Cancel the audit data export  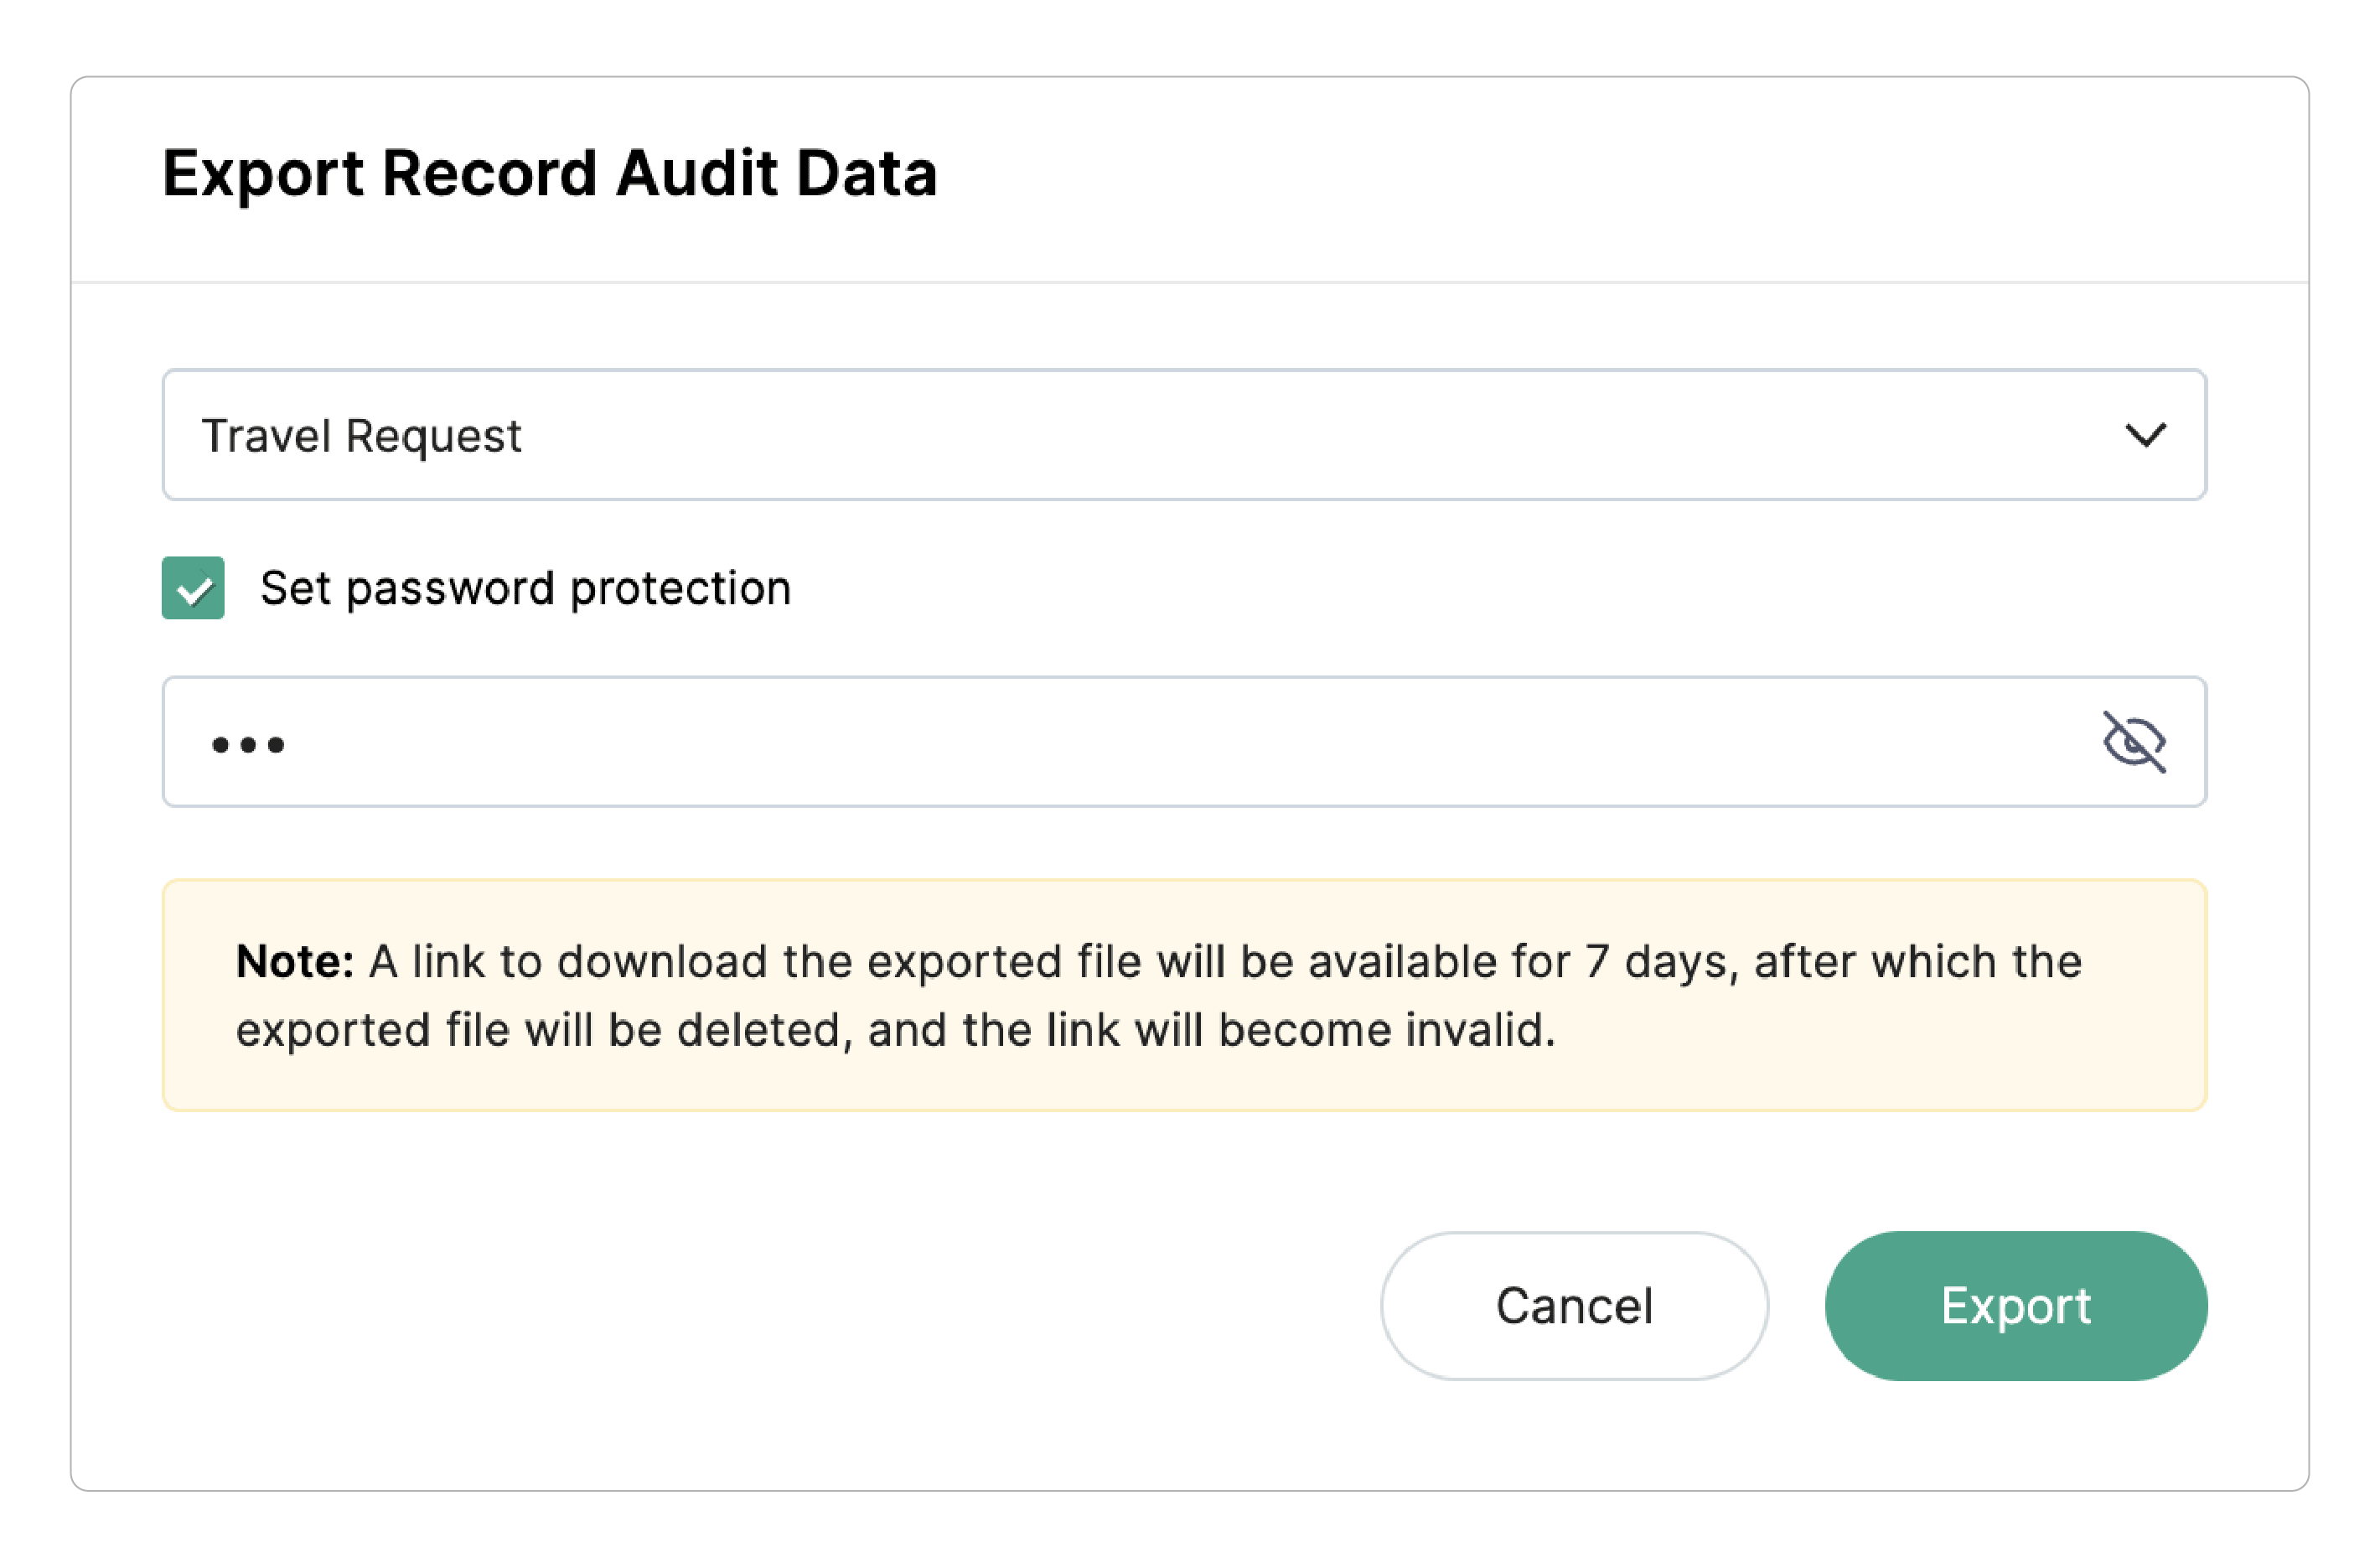1574,1306
